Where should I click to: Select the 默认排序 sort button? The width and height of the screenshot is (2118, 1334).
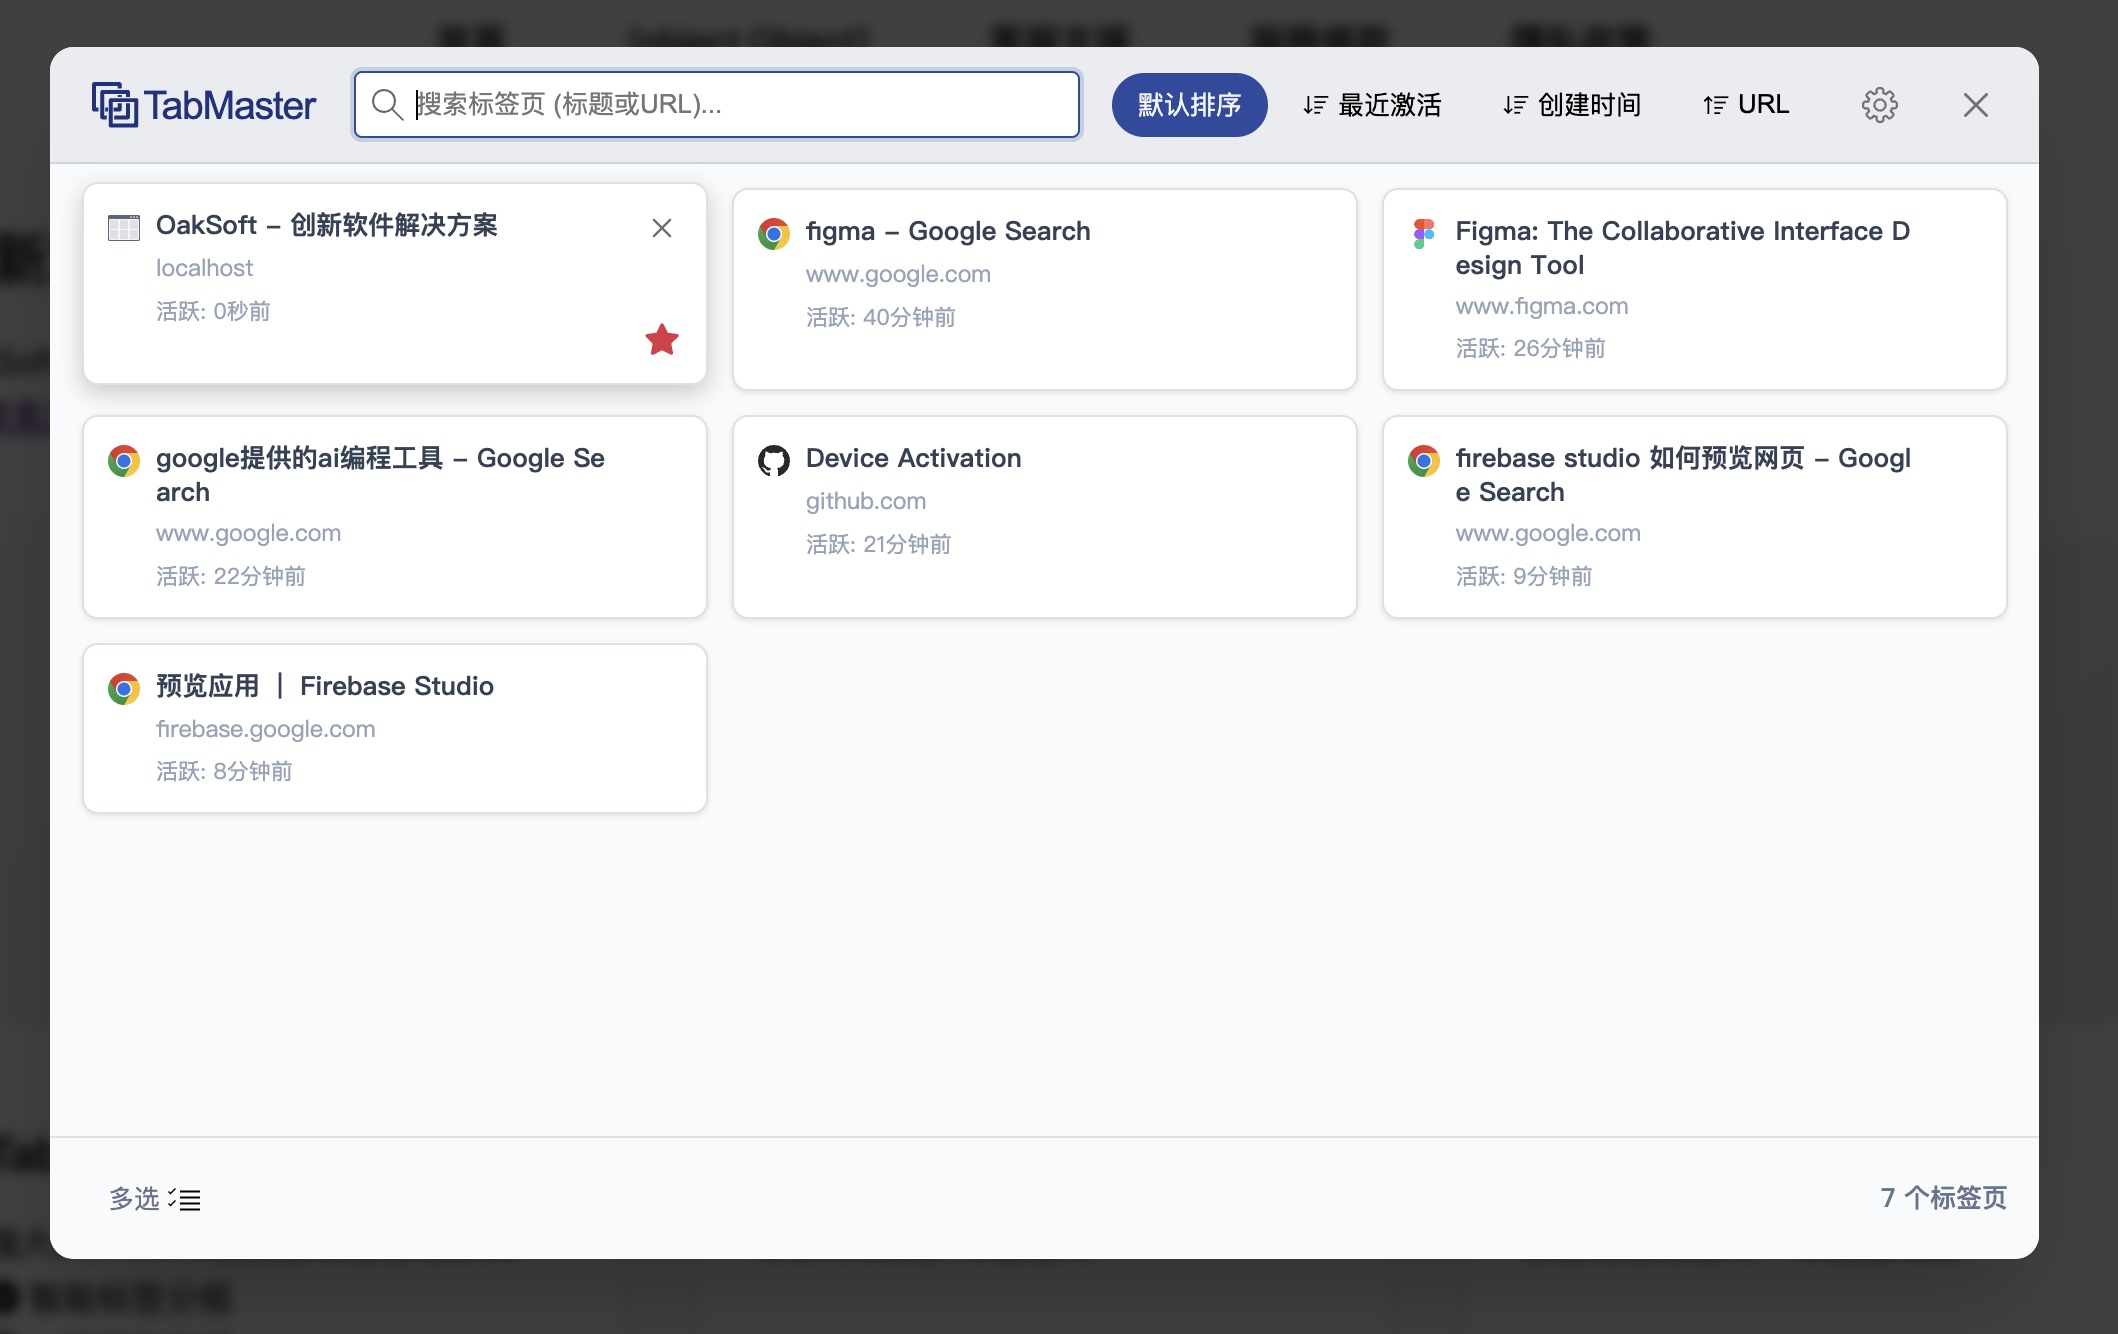click(1189, 105)
